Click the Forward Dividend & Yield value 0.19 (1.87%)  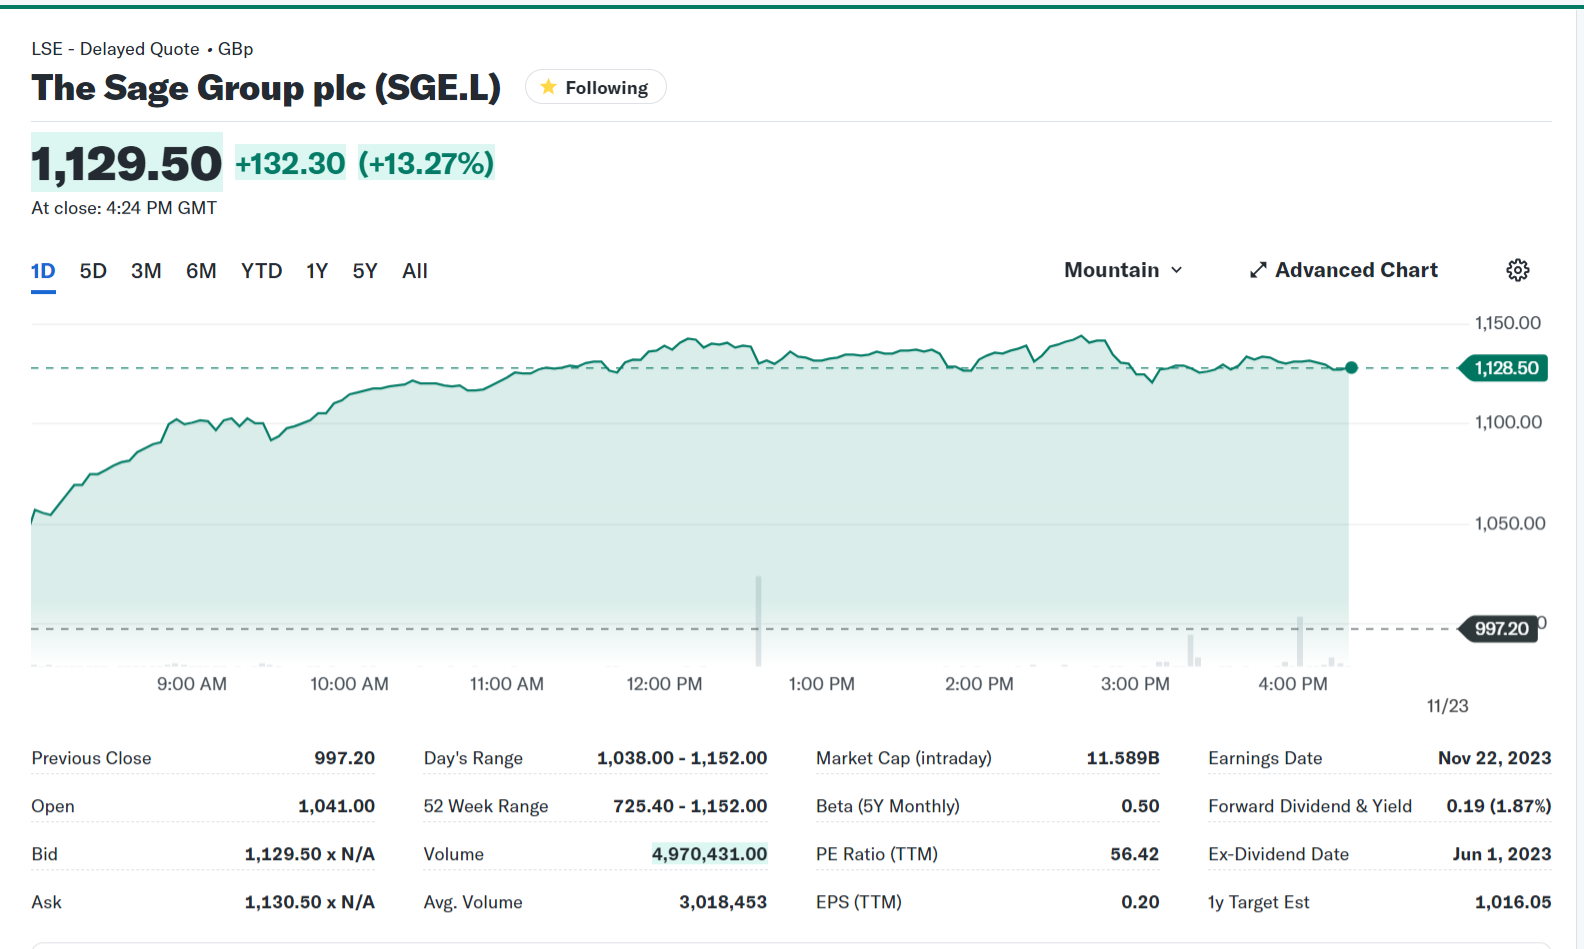[1499, 806]
